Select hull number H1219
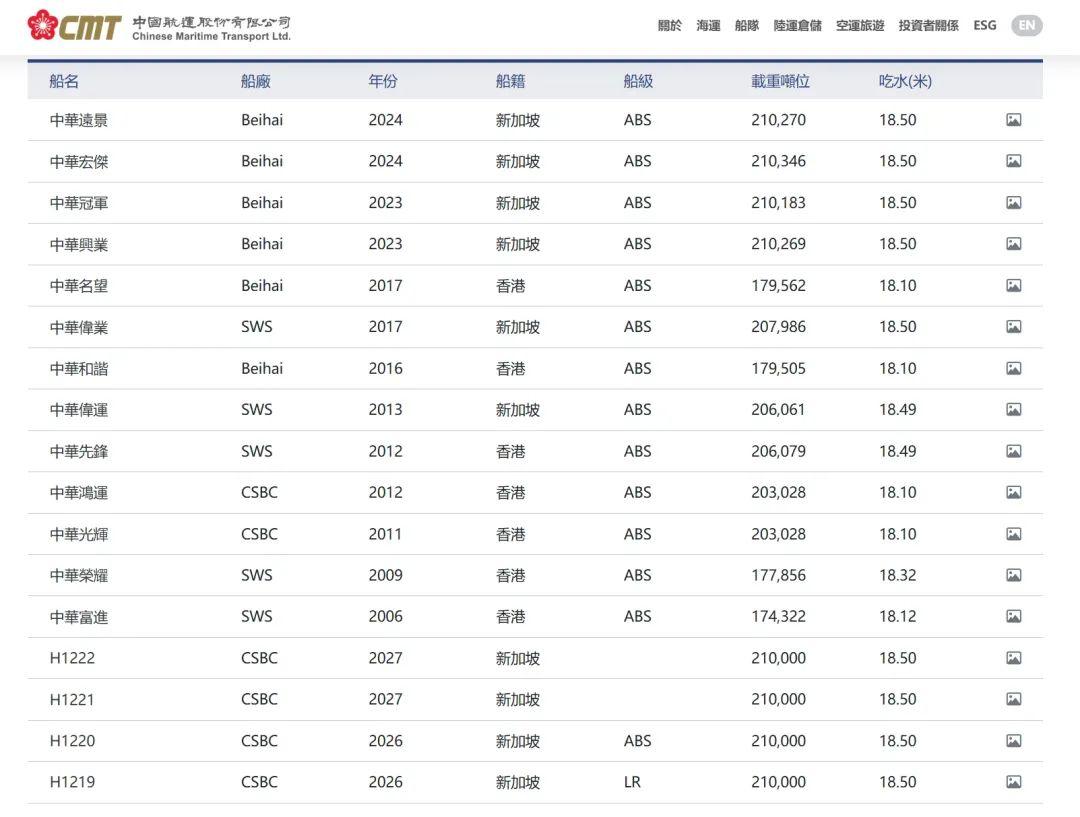1080x817 pixels. [x=72, y=782]
